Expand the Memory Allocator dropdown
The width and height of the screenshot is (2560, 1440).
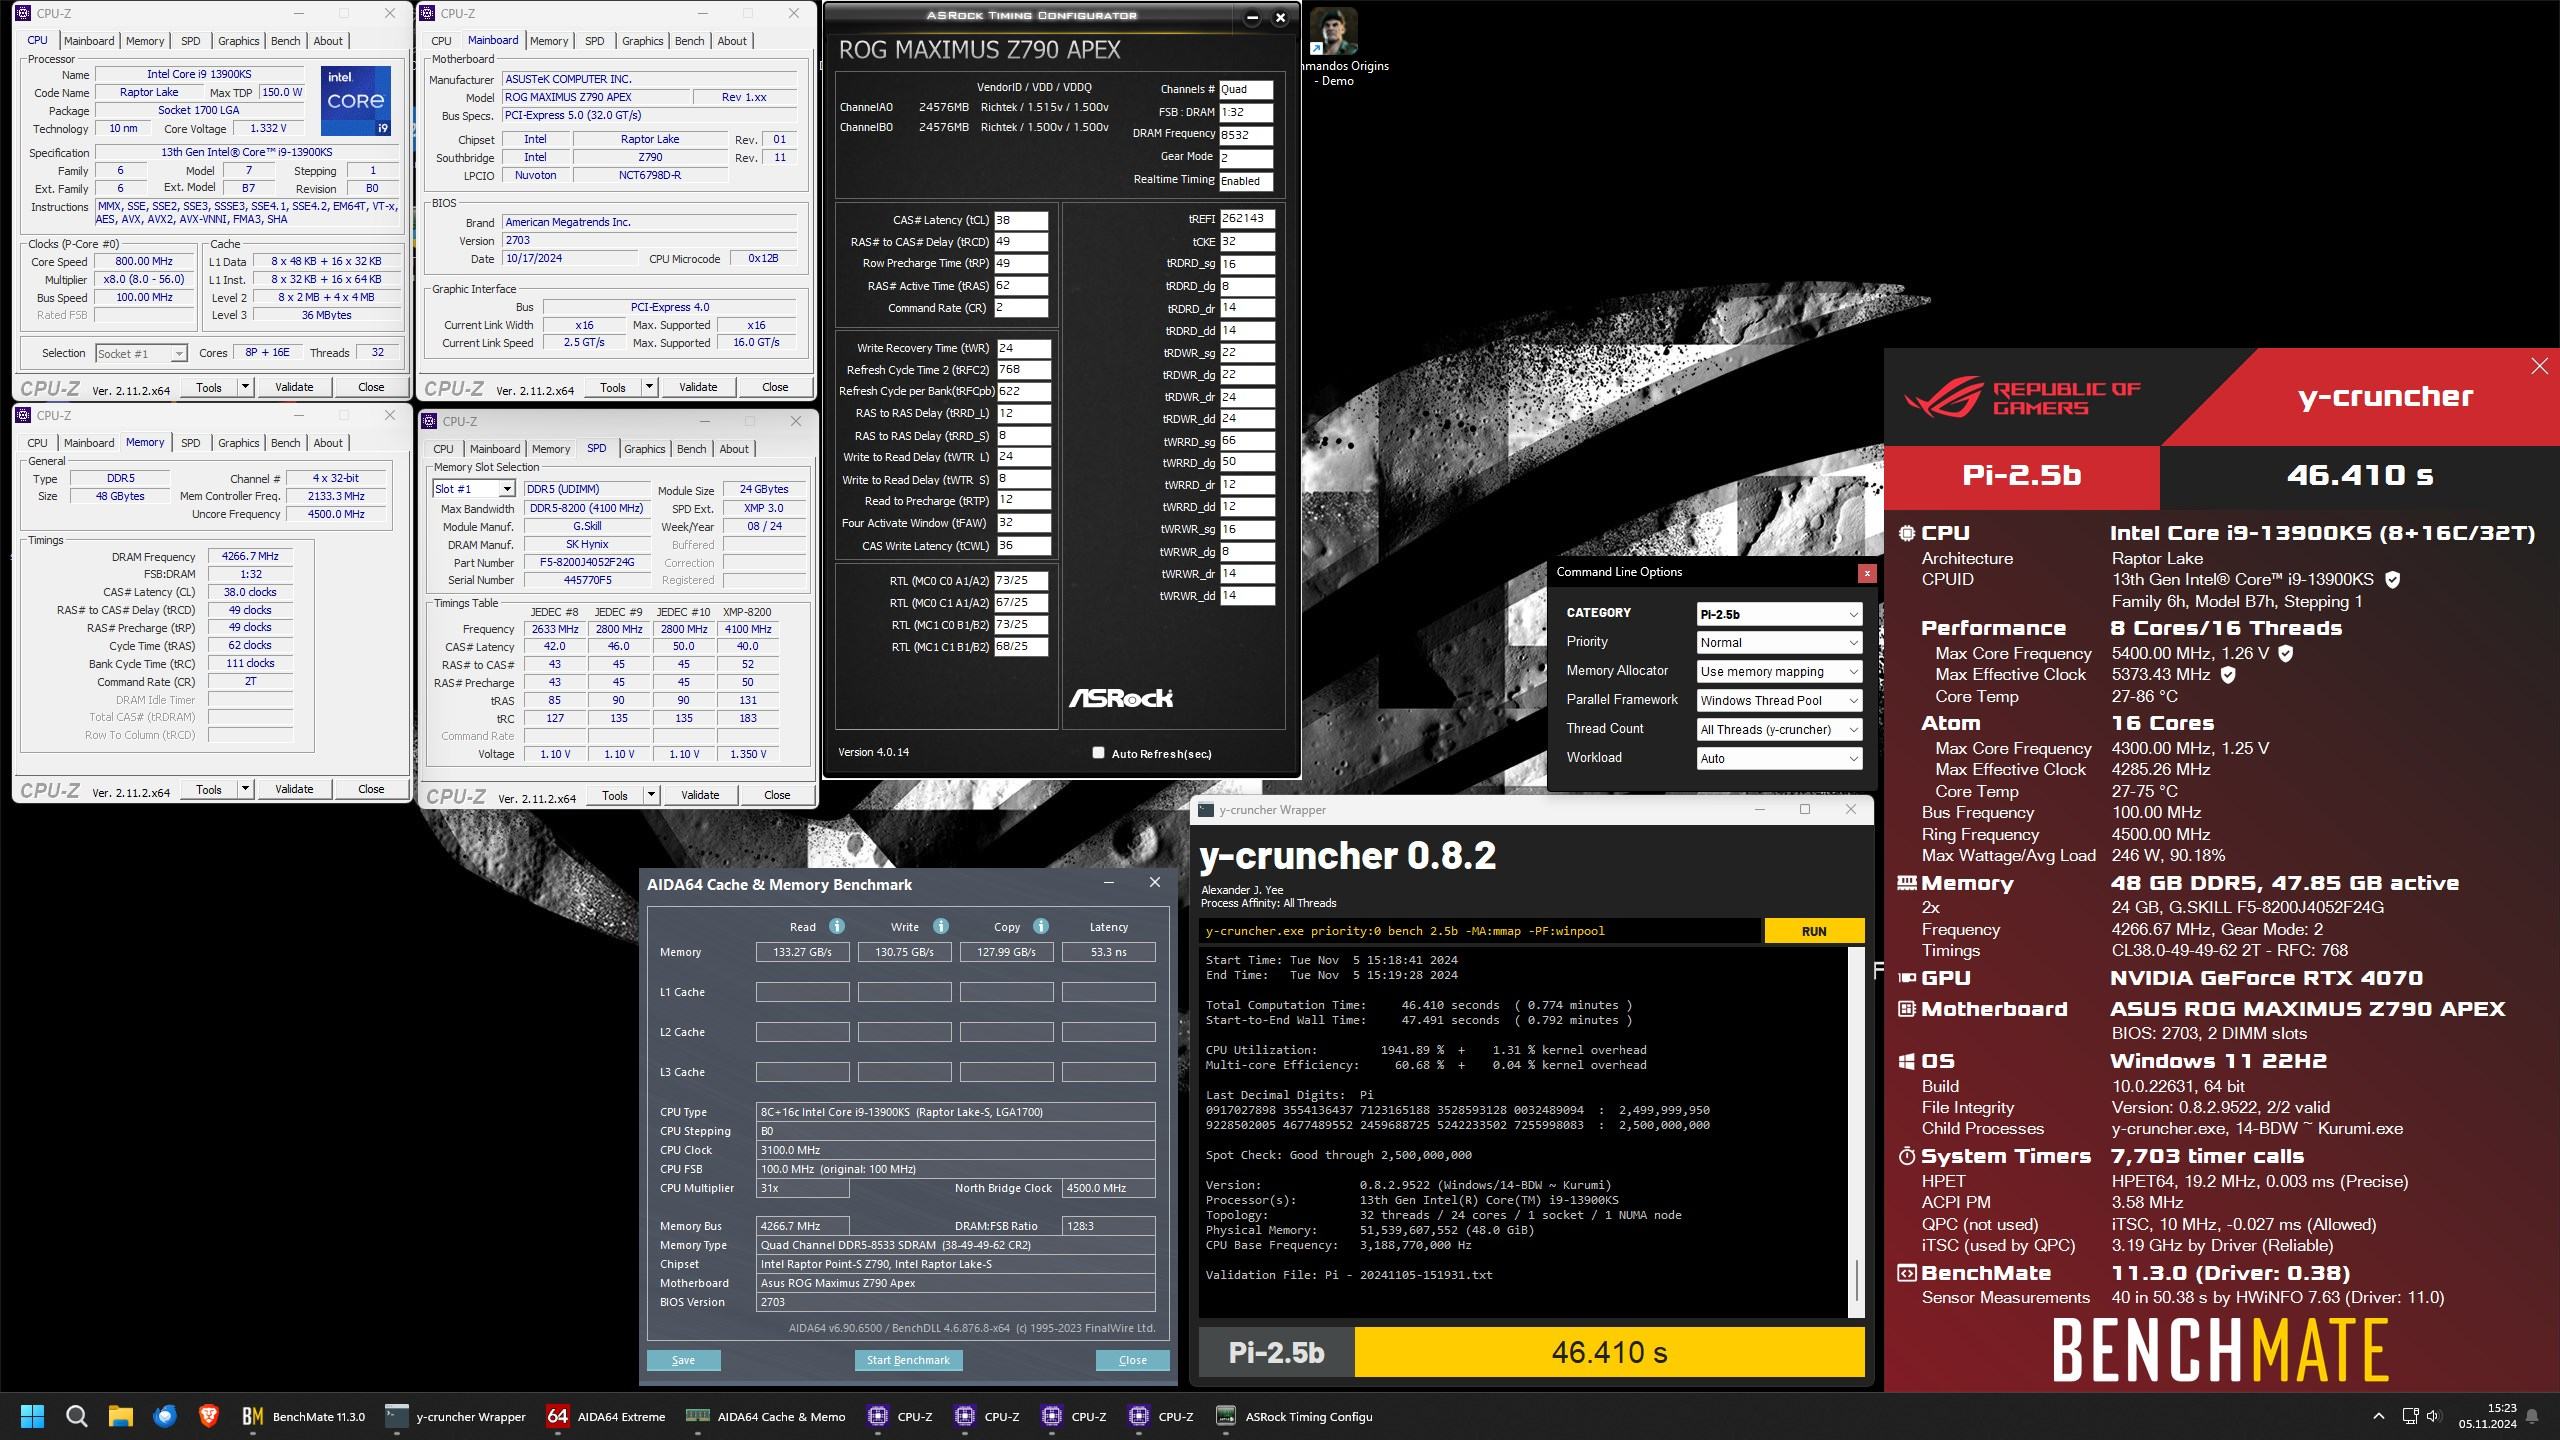tap(1779, 672)
